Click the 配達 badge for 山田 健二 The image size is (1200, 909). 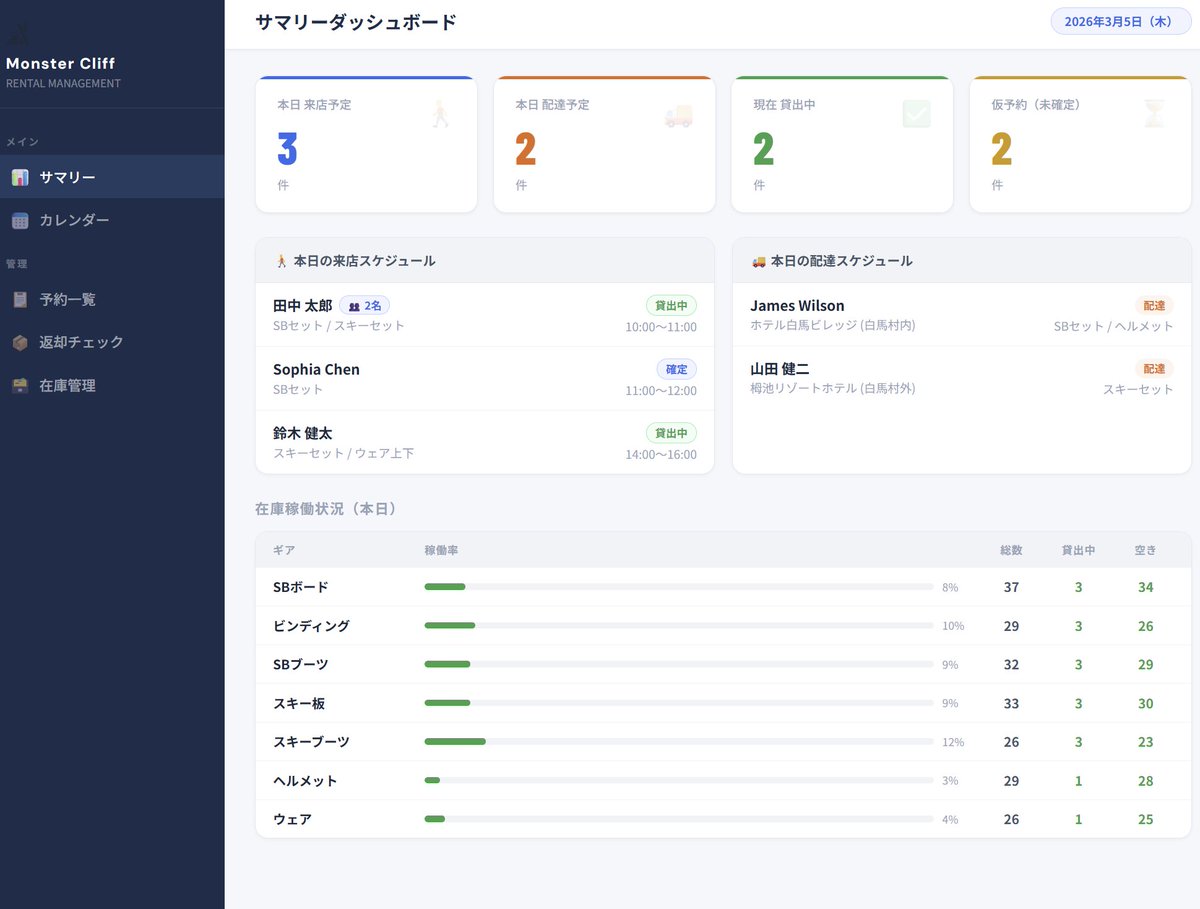(1154, 369)
